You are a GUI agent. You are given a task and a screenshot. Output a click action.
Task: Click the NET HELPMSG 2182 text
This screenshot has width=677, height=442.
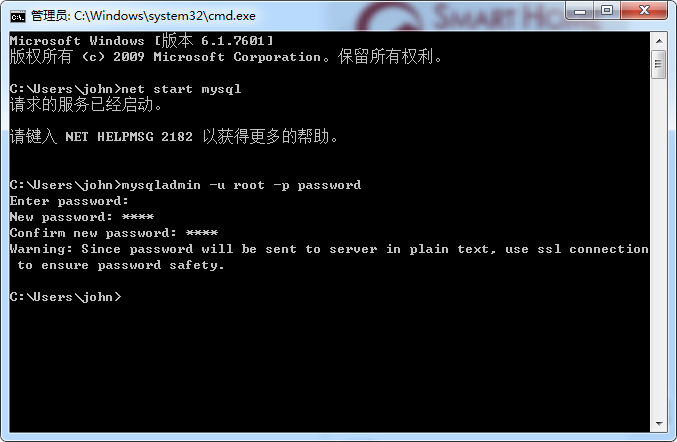pos(129,137)
